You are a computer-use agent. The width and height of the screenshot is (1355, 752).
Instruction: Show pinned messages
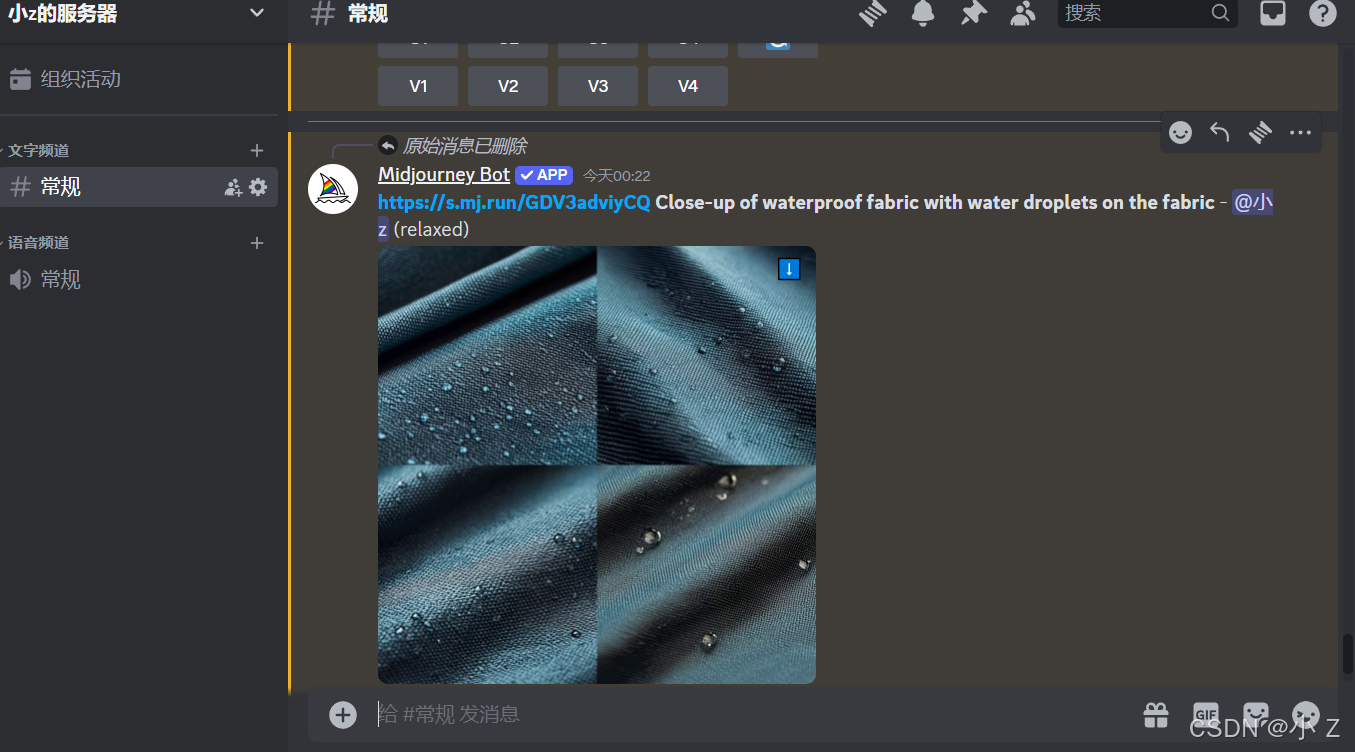pos(973,13)
